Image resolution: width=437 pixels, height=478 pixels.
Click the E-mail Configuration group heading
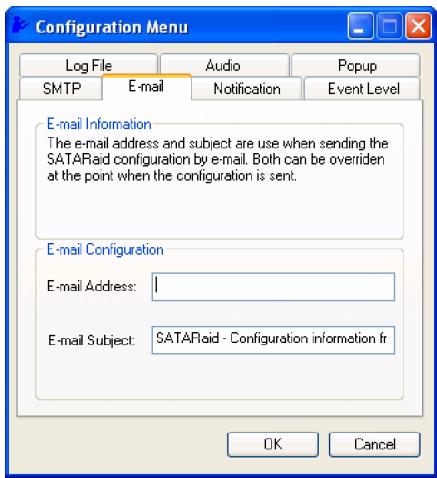pos(105,249)
